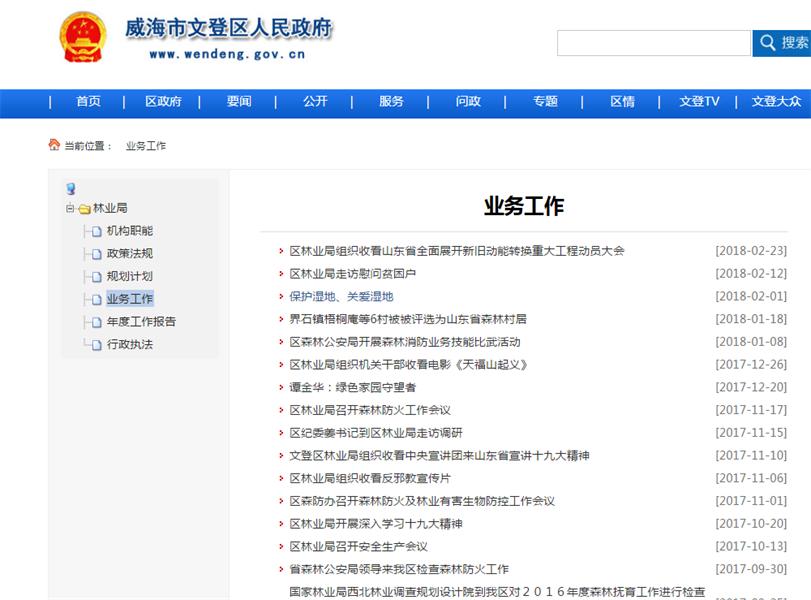Click the blue globe icon above the sidebar tree

tap(69, 188)
